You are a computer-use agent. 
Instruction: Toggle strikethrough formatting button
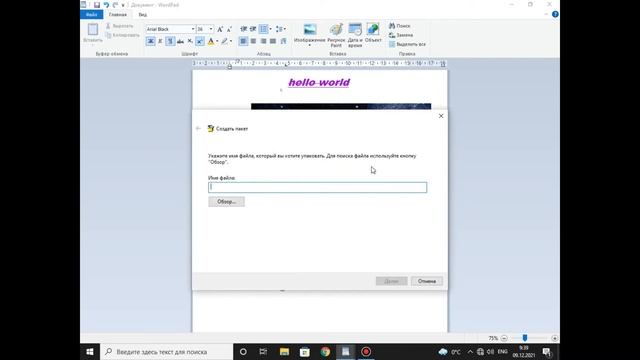click(x=180, y=41)
